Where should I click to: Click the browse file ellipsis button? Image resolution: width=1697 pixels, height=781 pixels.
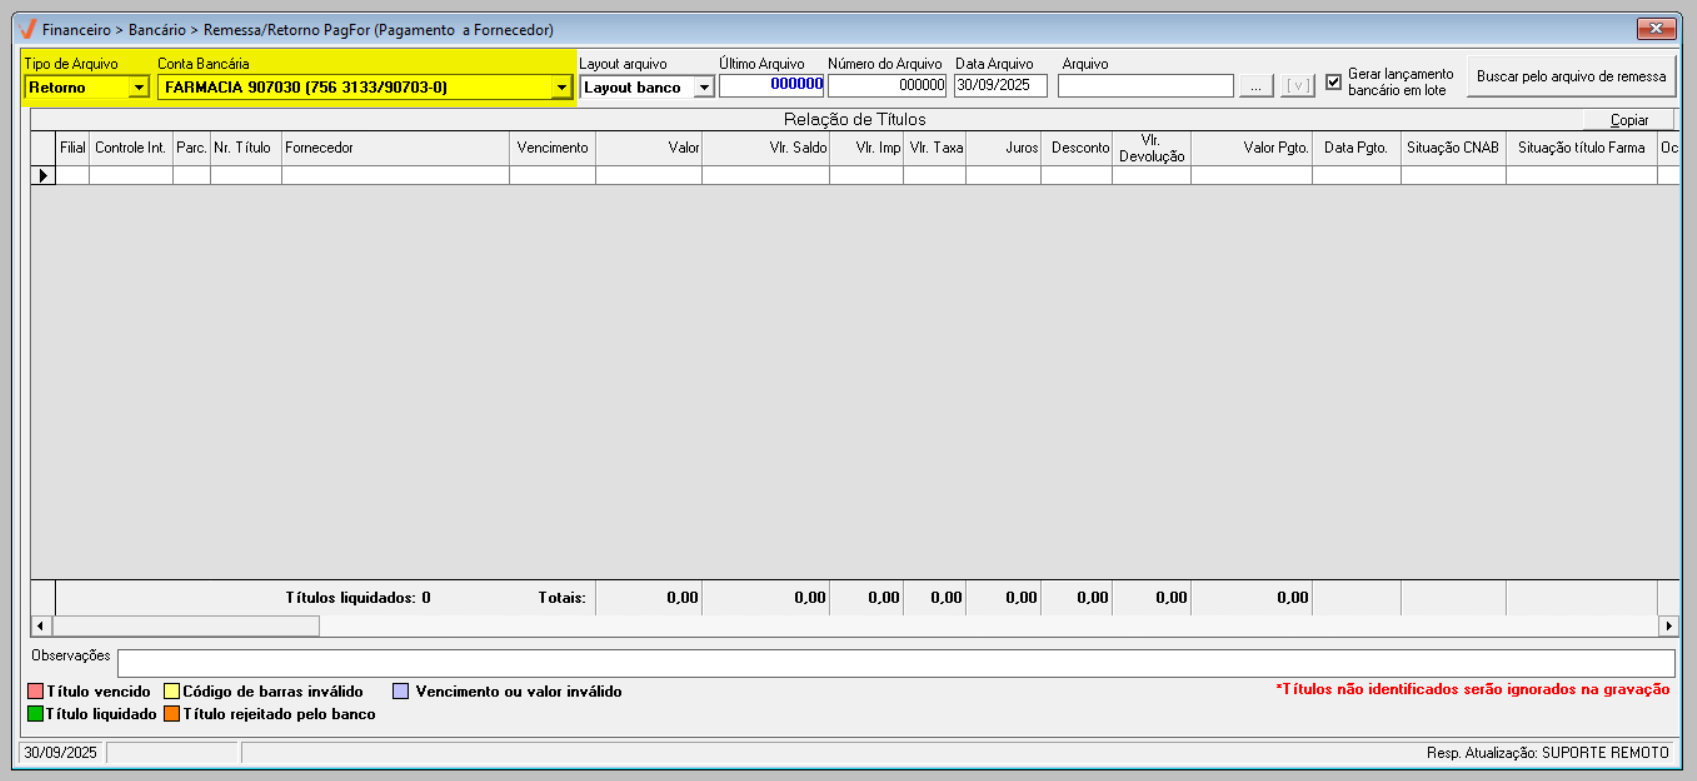pyautogui.click(x=1255, y=87)
